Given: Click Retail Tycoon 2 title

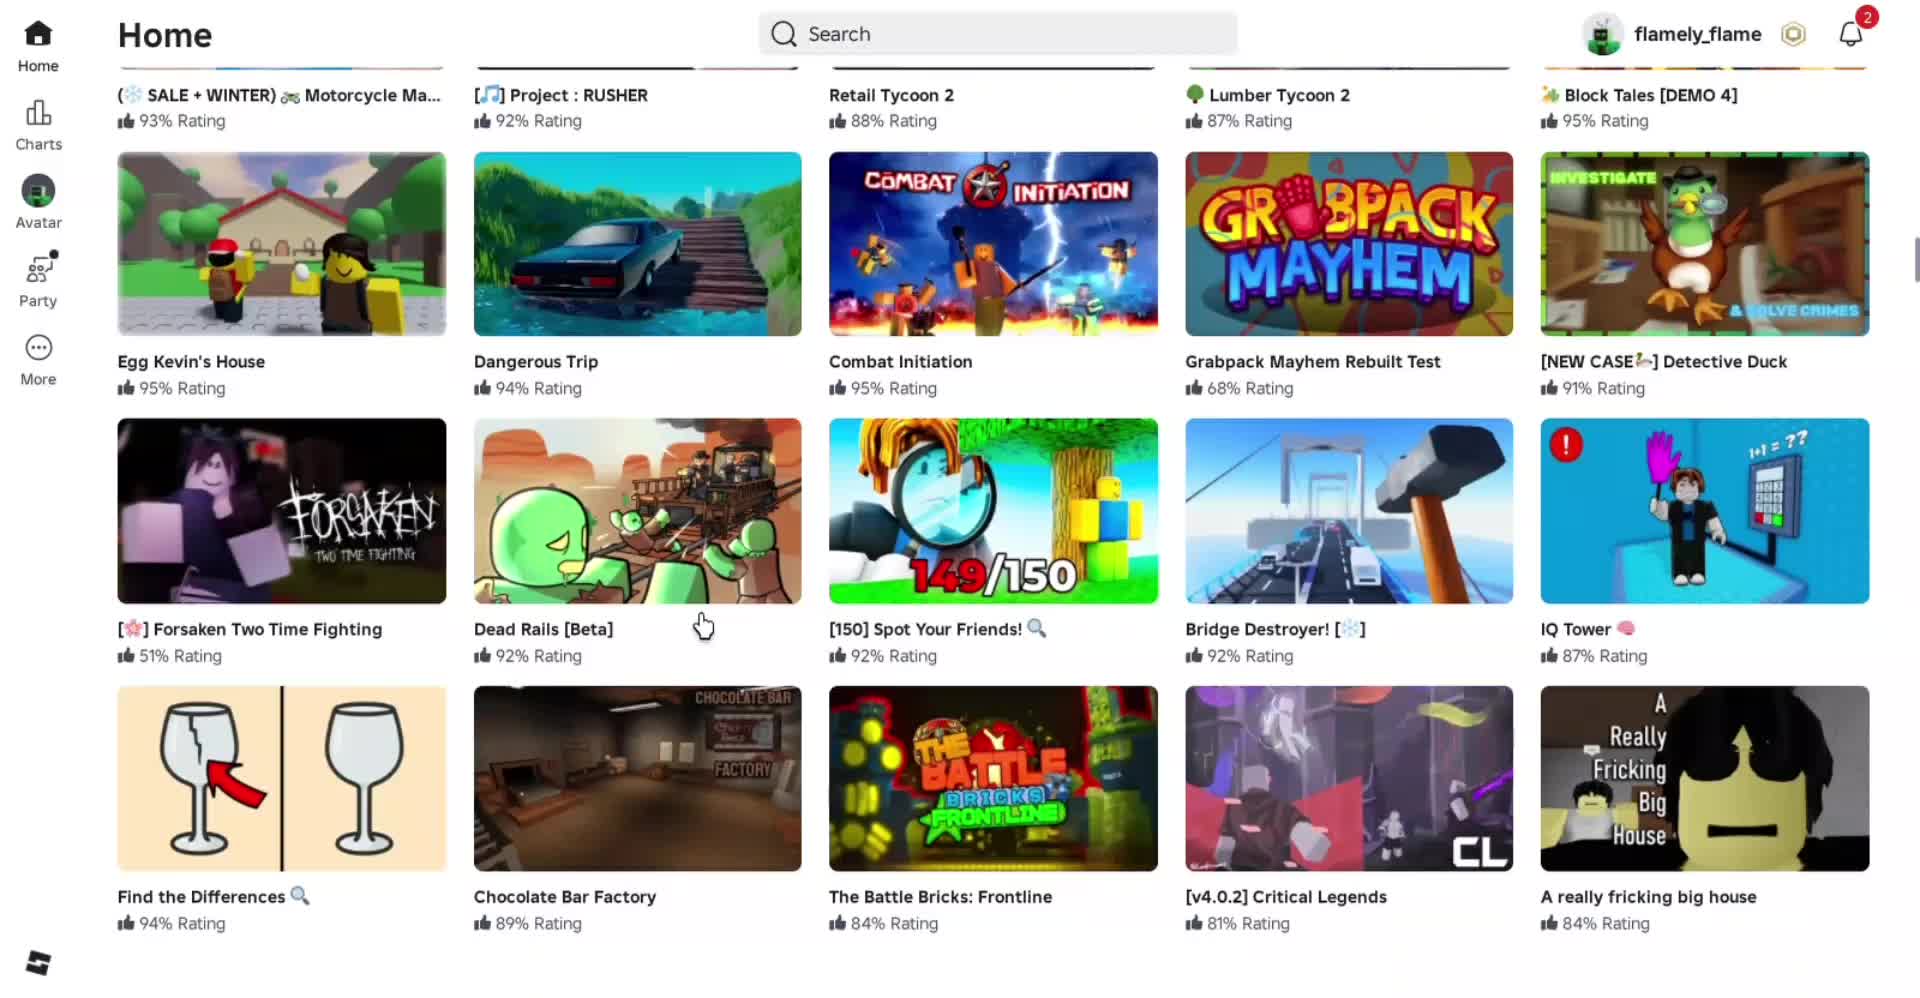Looking at the screenshot, I should click(891, 95).
